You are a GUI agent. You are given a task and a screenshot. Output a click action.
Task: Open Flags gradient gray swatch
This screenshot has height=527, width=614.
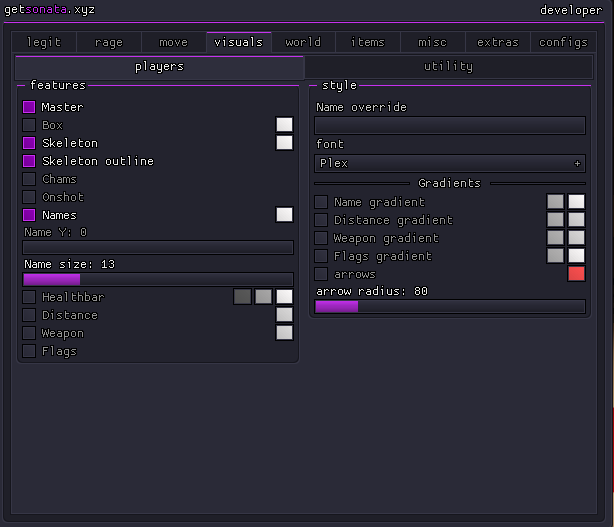(555, 256)
